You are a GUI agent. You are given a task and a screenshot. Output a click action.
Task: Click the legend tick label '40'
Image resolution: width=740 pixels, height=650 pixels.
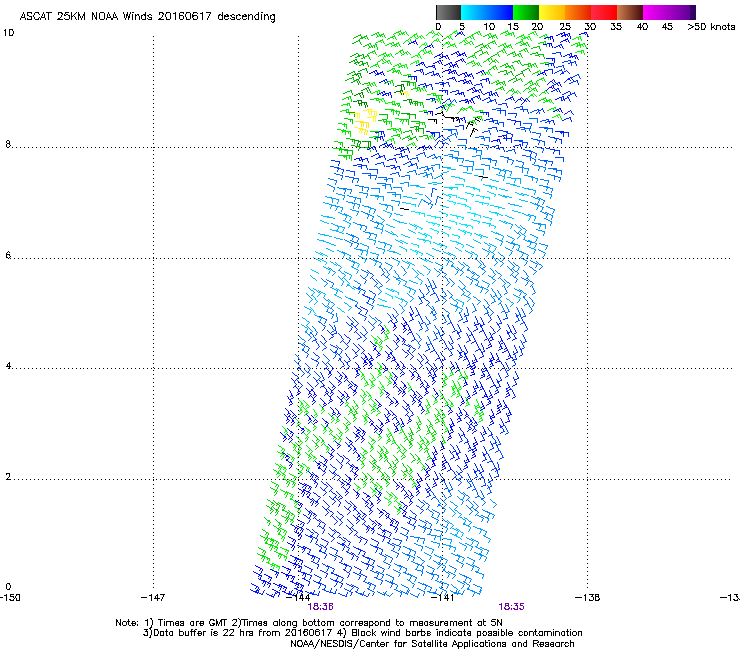coord(642,27)
